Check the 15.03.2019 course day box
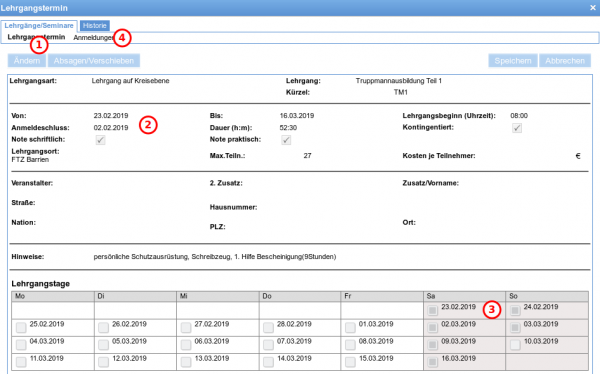600x374 pixels. (x=350, y=362)
